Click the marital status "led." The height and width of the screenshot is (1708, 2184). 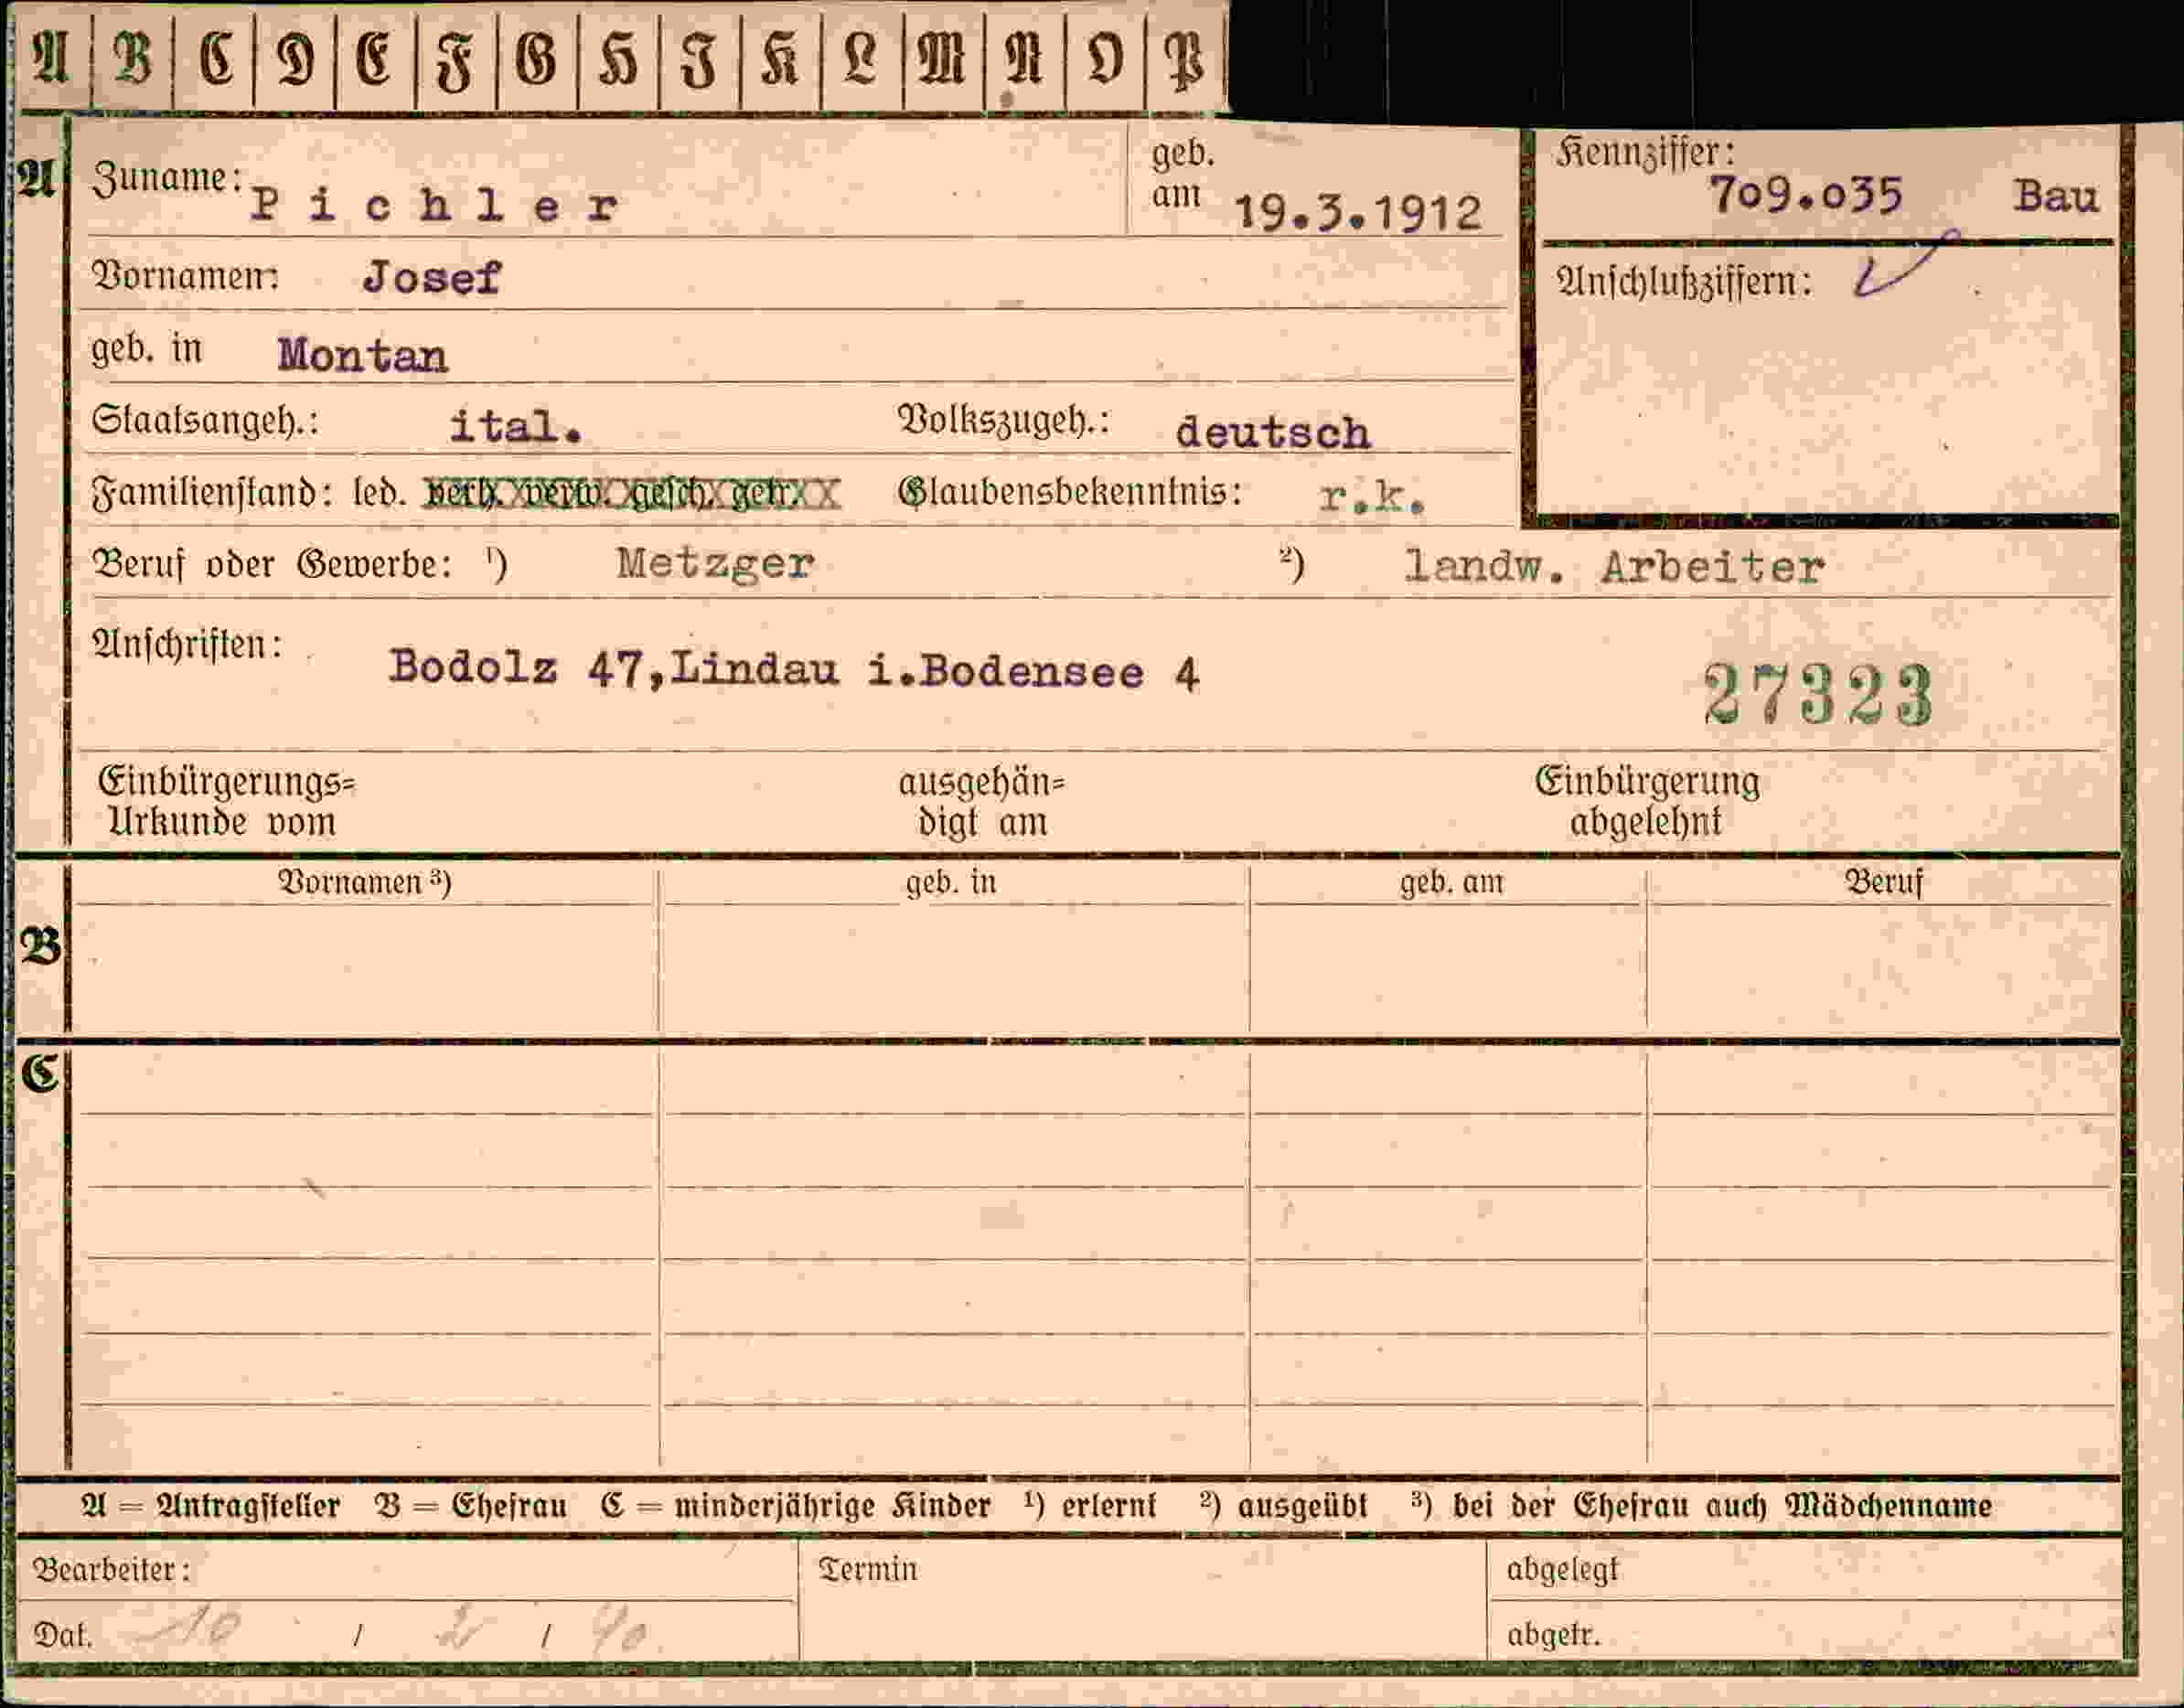379,492
